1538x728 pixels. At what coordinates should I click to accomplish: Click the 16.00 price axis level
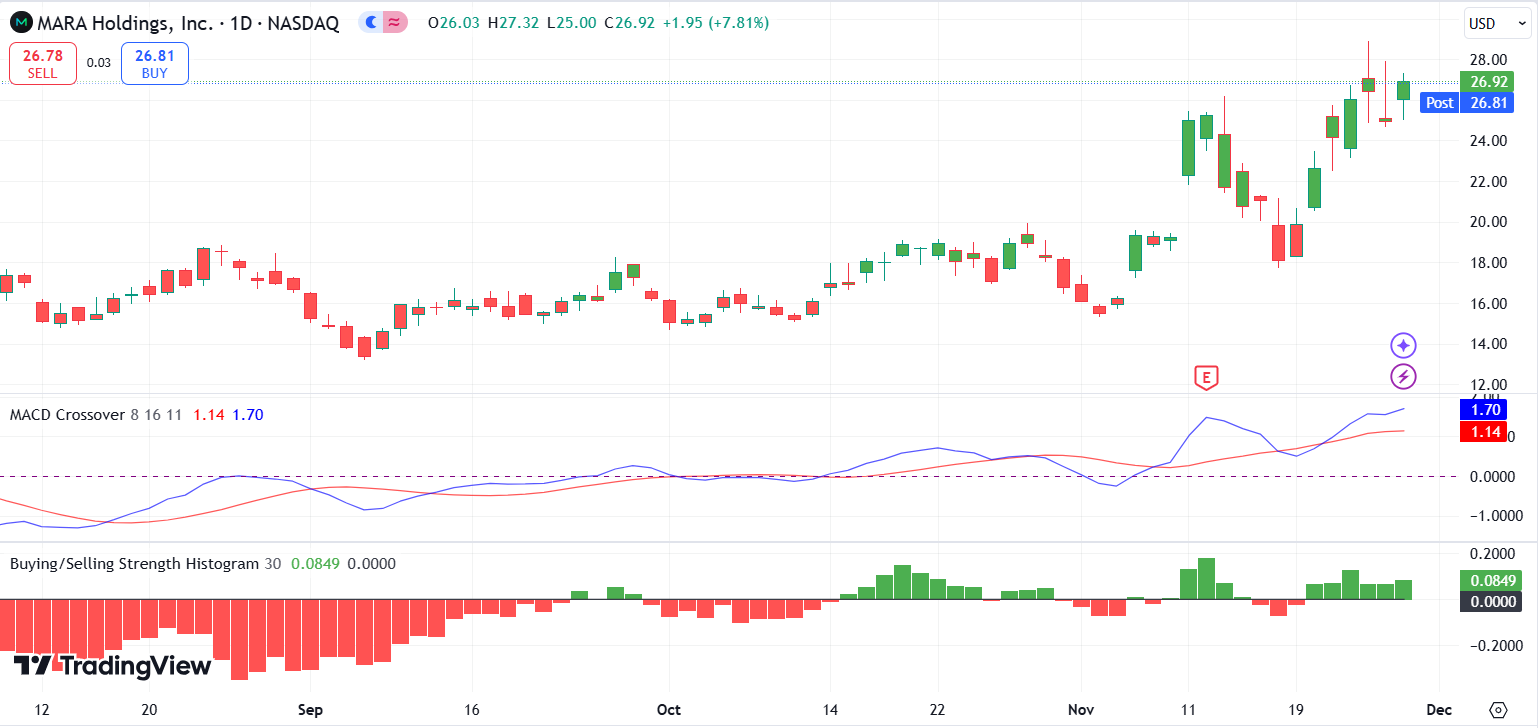pos(1489,304)
